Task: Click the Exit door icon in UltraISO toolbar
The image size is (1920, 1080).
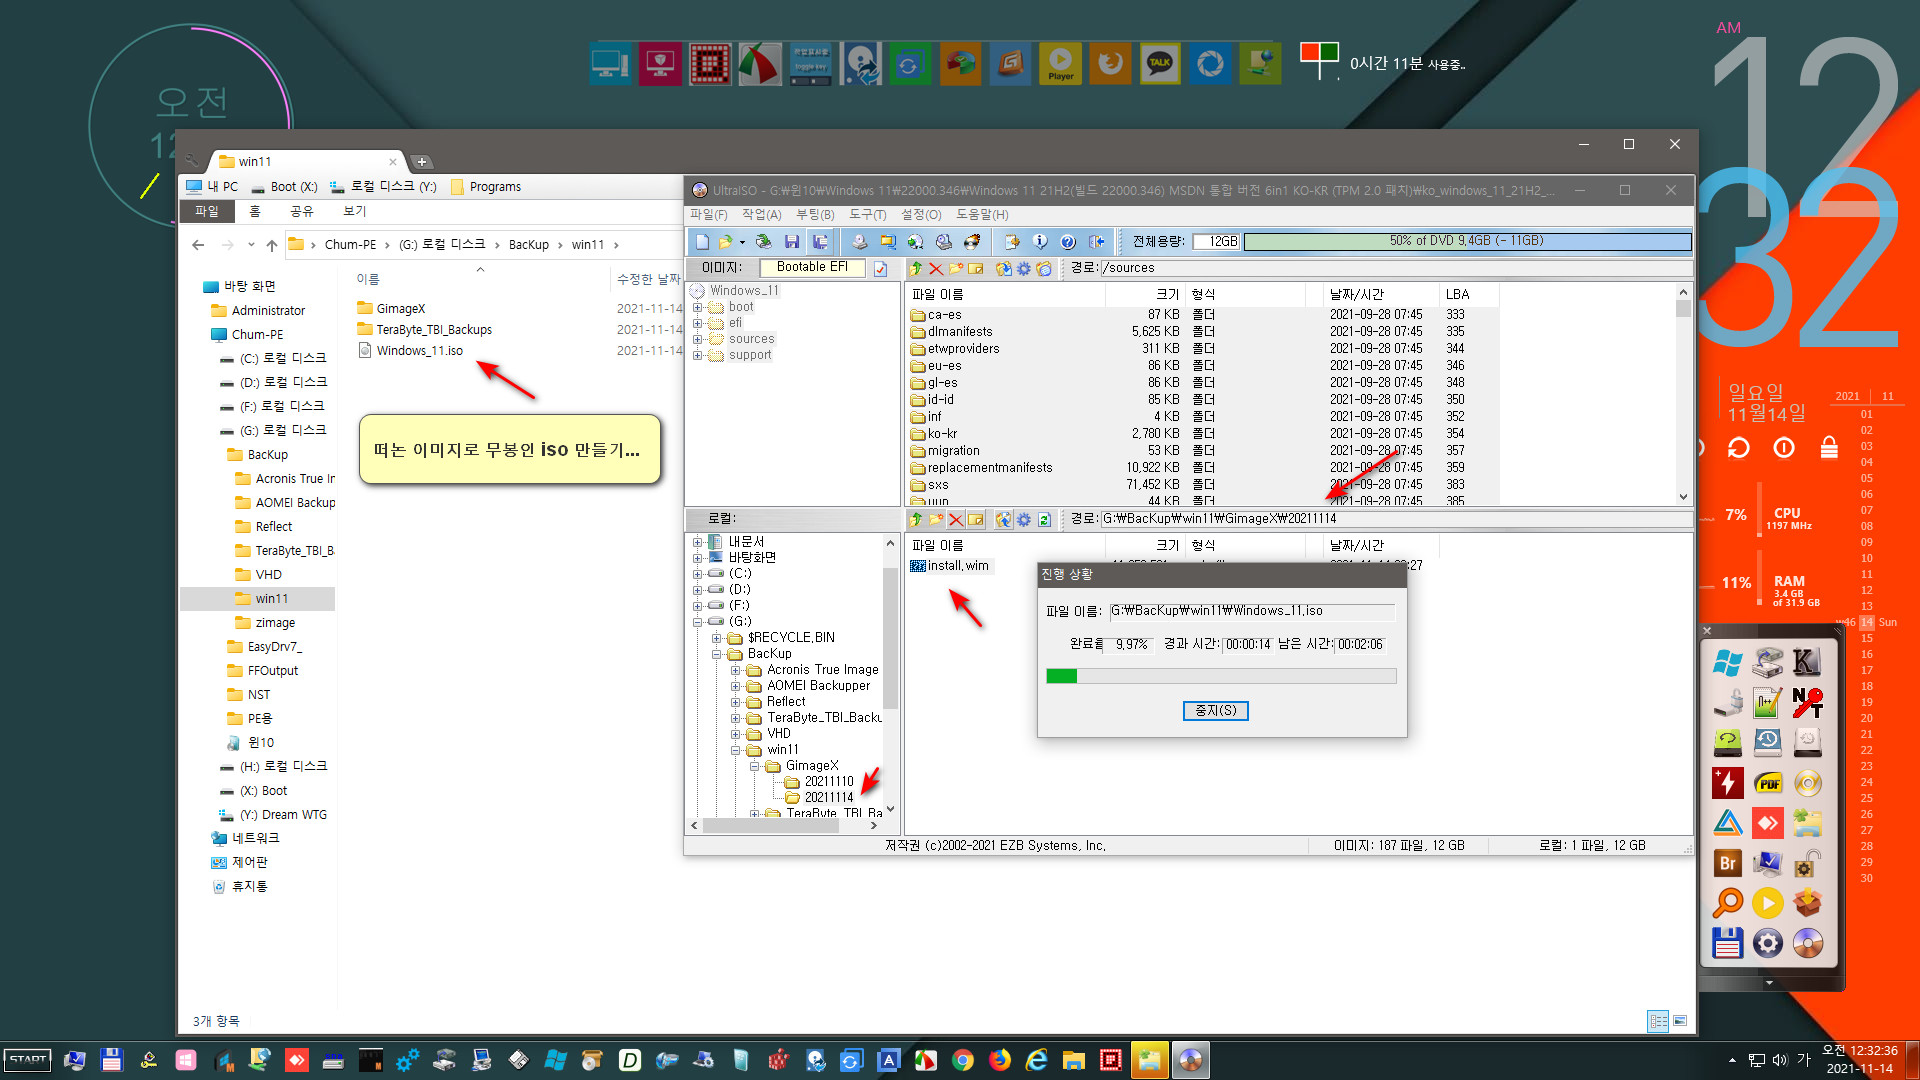Action: click(1096, 242)
